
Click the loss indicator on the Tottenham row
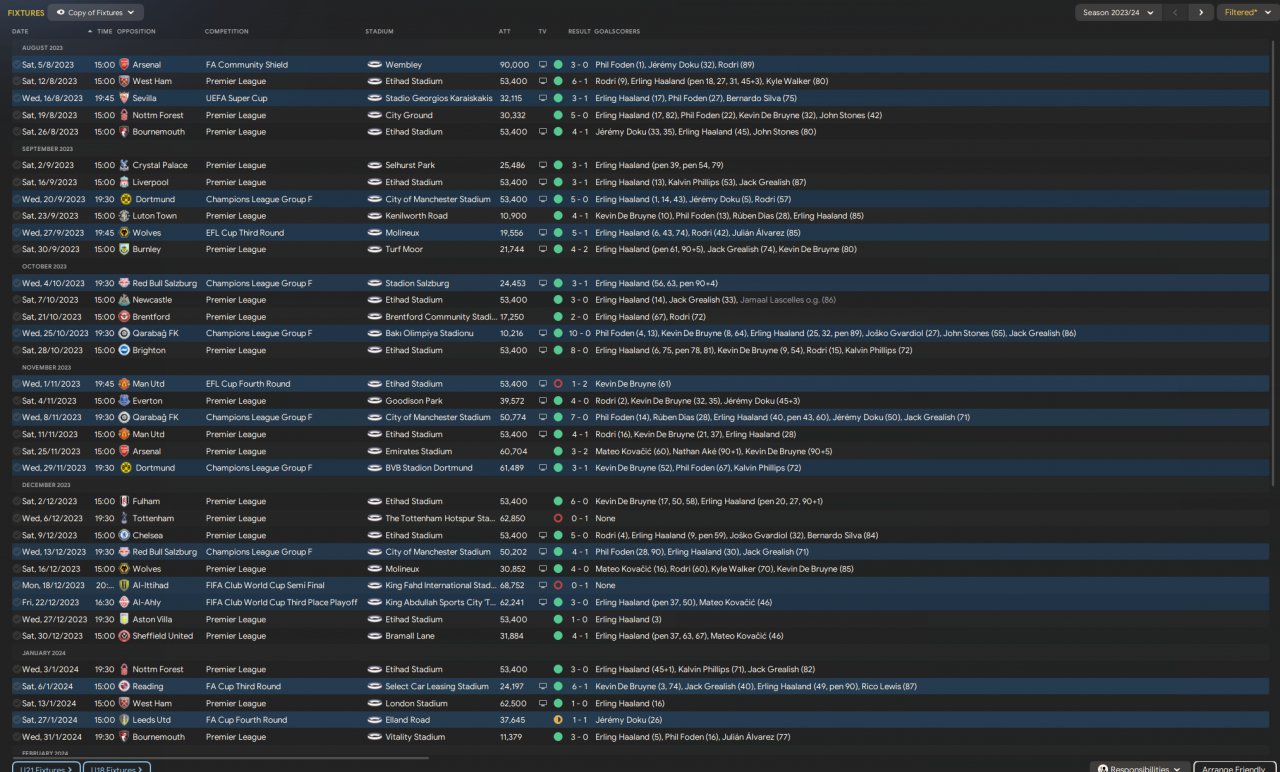coord(558,518)
